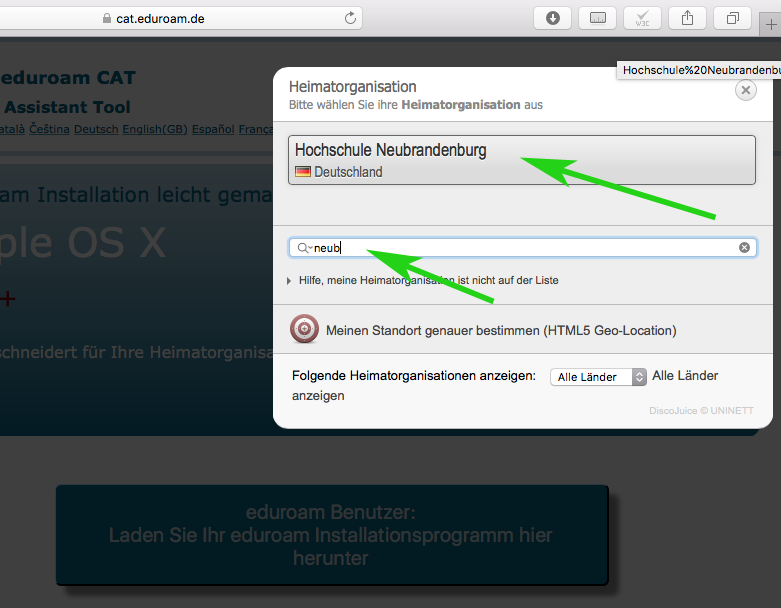Click the geo-location target icon
Image resolution: width=781 pixels, height=608 pixels.
point(304,329)
